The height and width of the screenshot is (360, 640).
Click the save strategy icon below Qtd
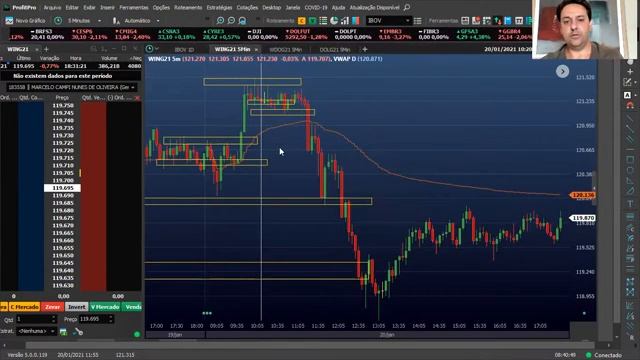point(63,332)
